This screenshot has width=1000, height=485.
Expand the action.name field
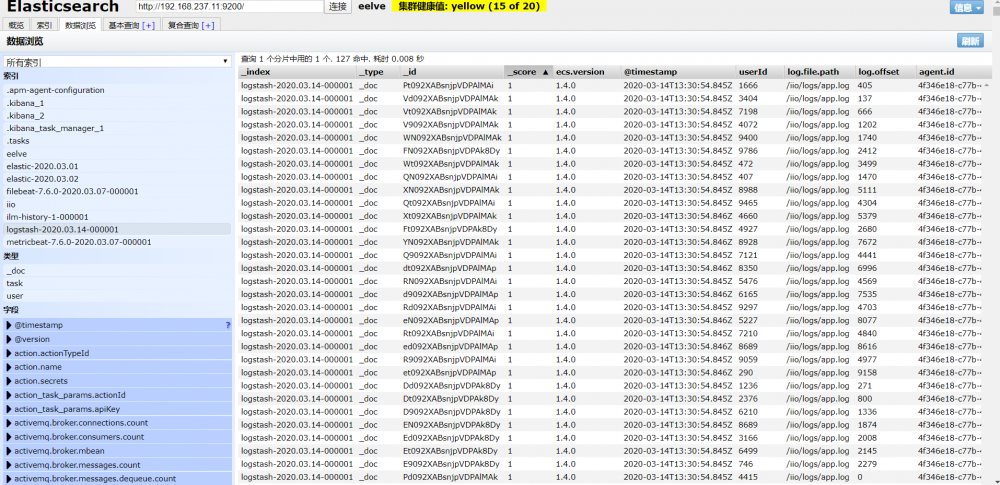[x=9, y=368]
